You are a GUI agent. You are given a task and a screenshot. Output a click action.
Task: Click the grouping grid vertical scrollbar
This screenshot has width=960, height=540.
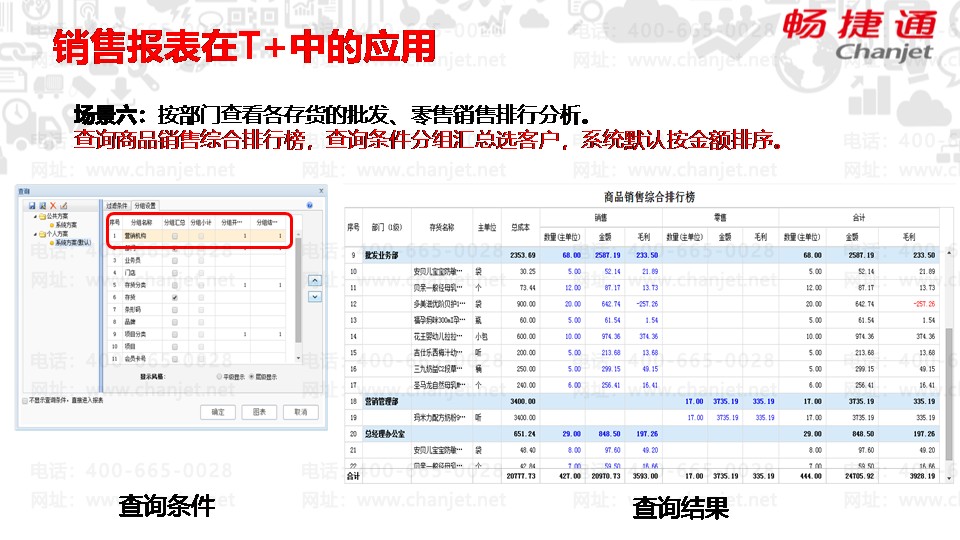pos(298,291)
